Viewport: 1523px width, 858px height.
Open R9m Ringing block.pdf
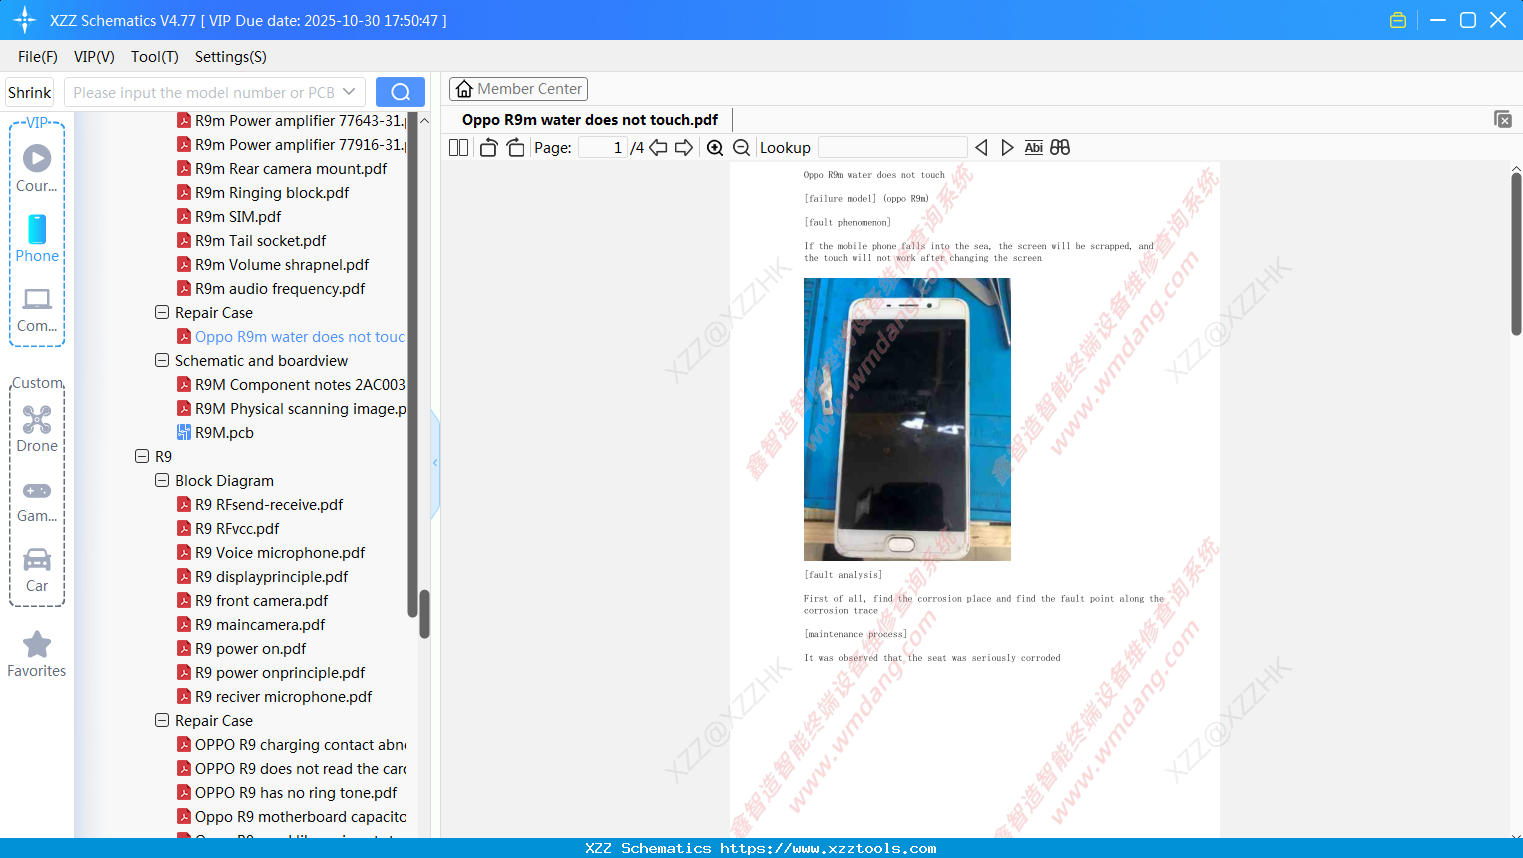263,192
